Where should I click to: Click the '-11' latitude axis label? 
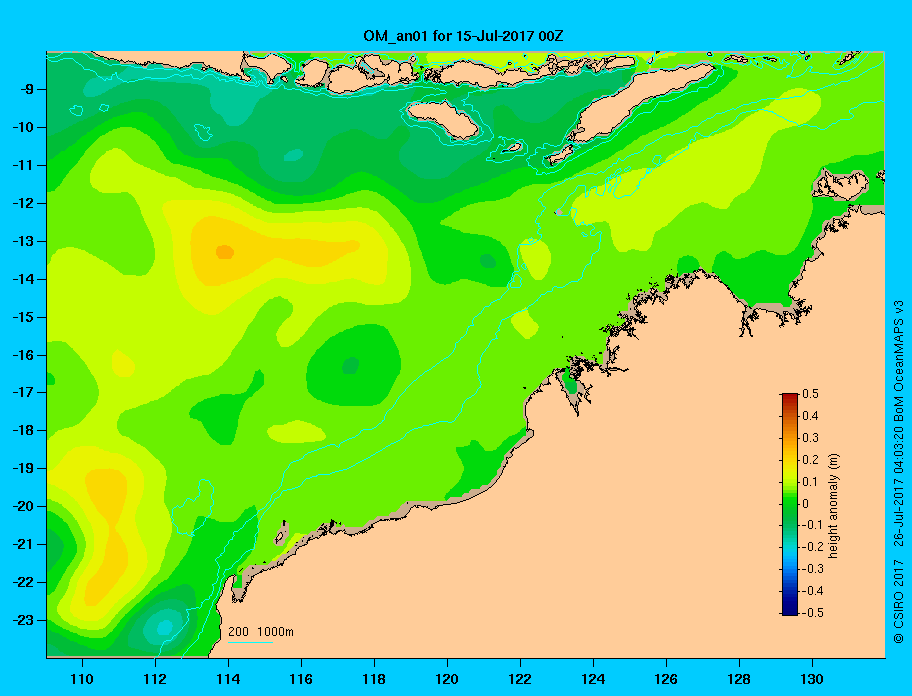pos(23,165)
